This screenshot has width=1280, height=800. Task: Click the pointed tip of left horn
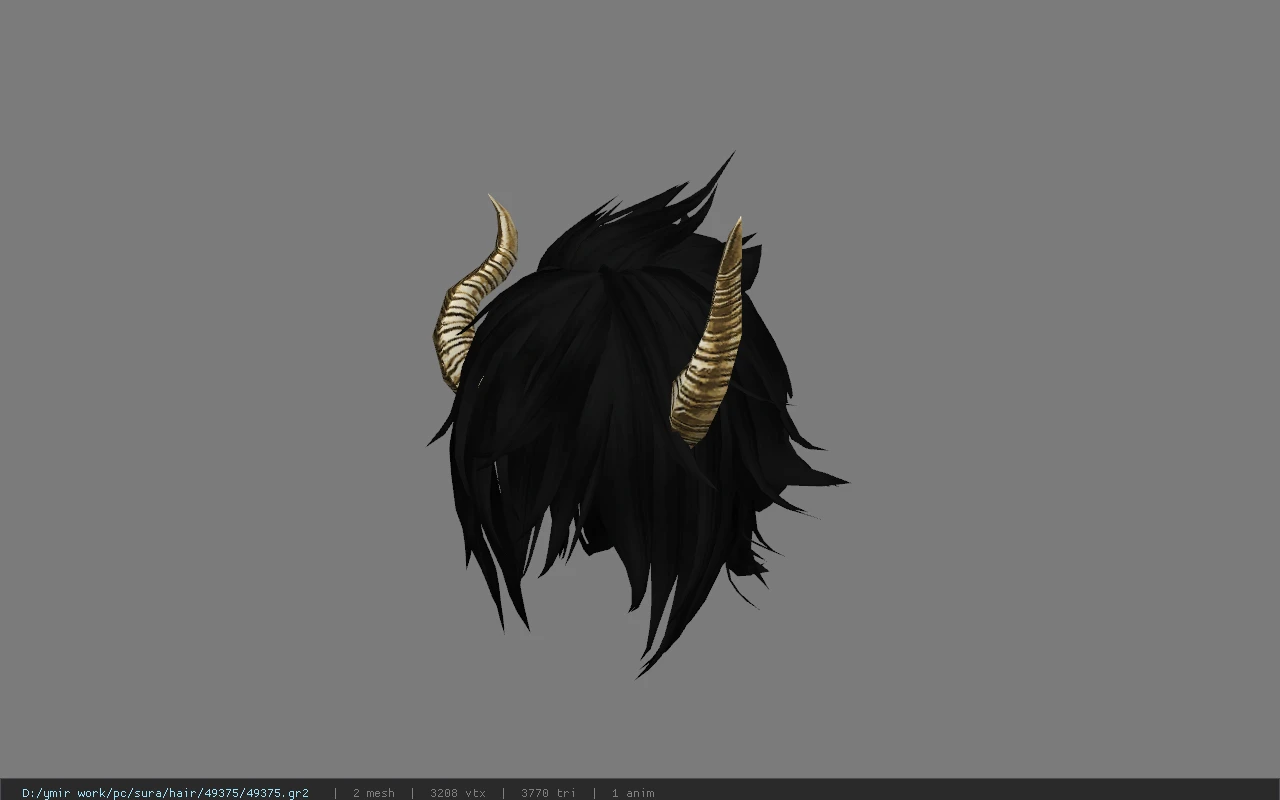click(491, 199)
